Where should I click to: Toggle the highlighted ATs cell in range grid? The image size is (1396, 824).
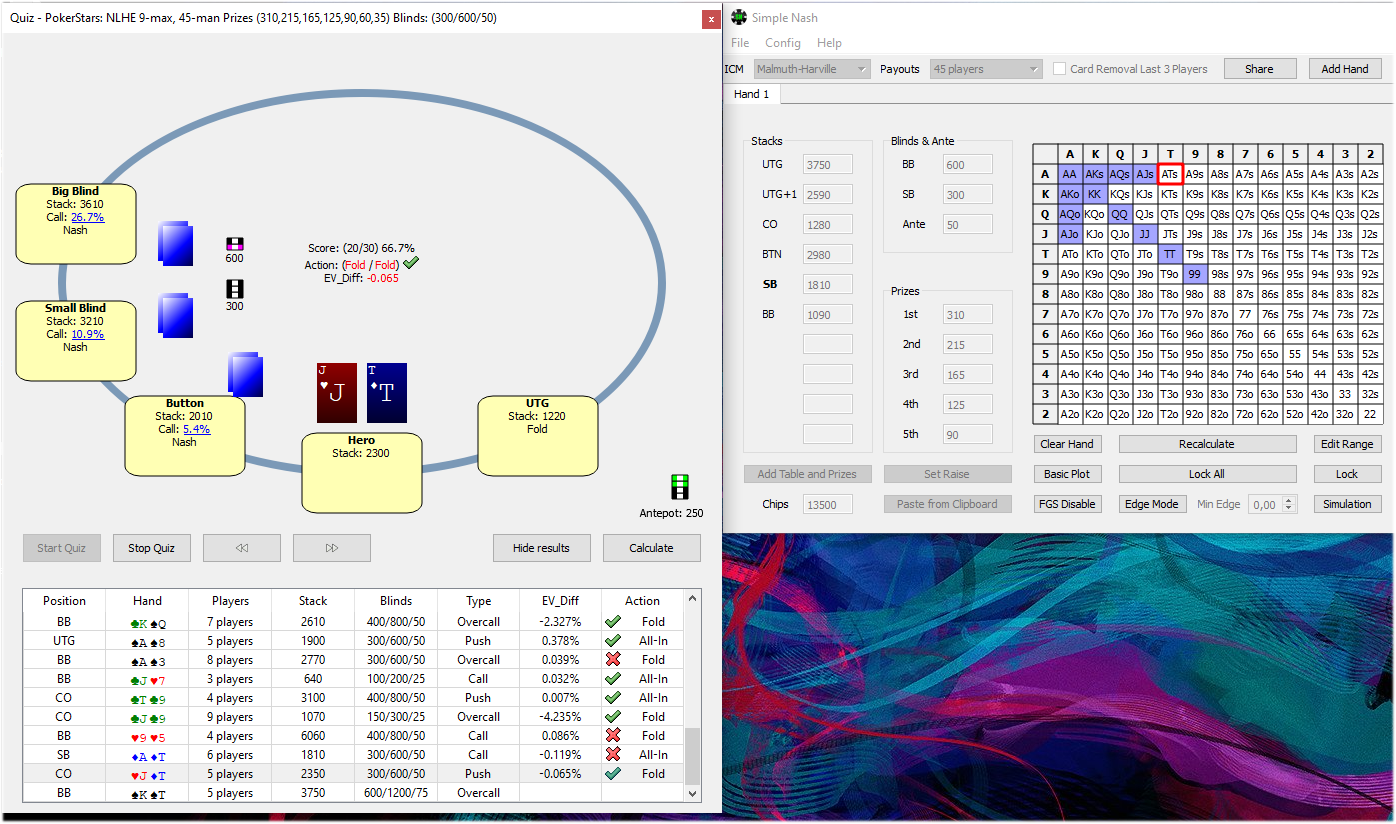pos(1170,174)
